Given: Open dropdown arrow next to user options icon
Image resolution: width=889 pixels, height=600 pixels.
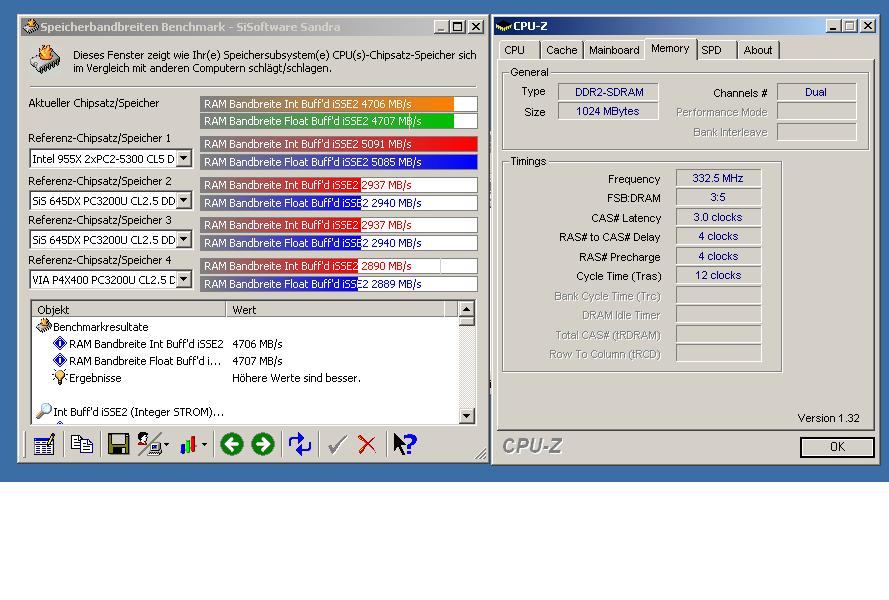Looking at the screenshot, I should pos(166,445).
